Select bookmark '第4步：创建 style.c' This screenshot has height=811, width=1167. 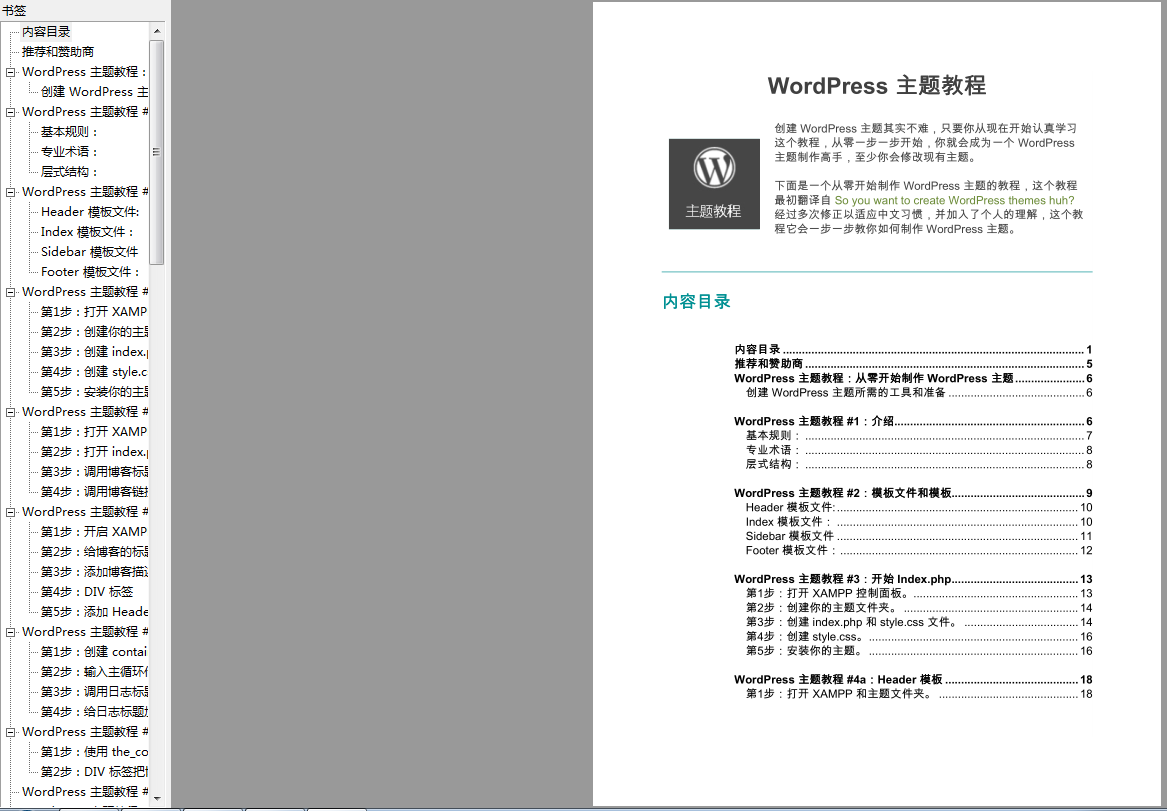(95, 372)
